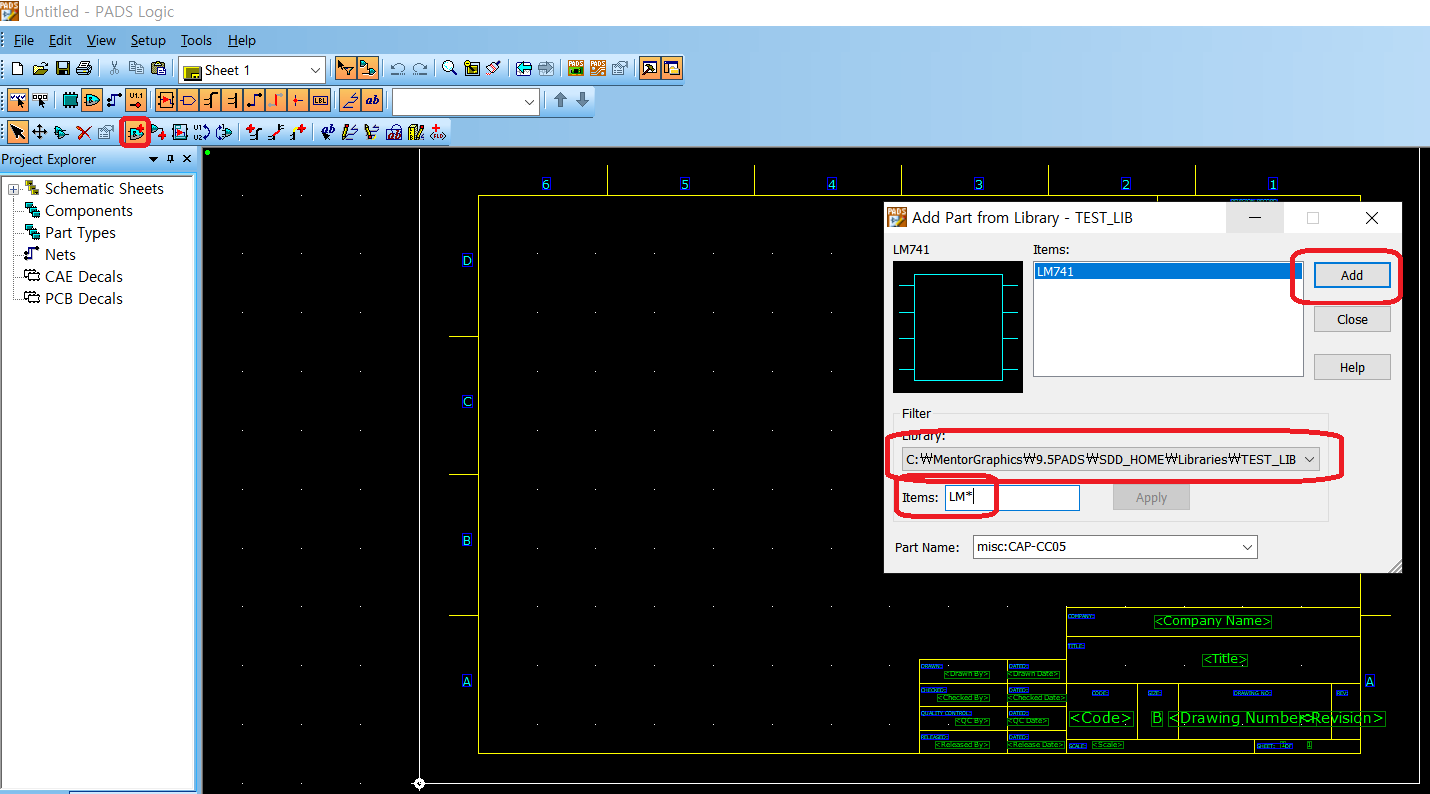Click the Help button in Add Part dialog
The height and width of the screenshot is (794, 1430).
click(1351, 367)
